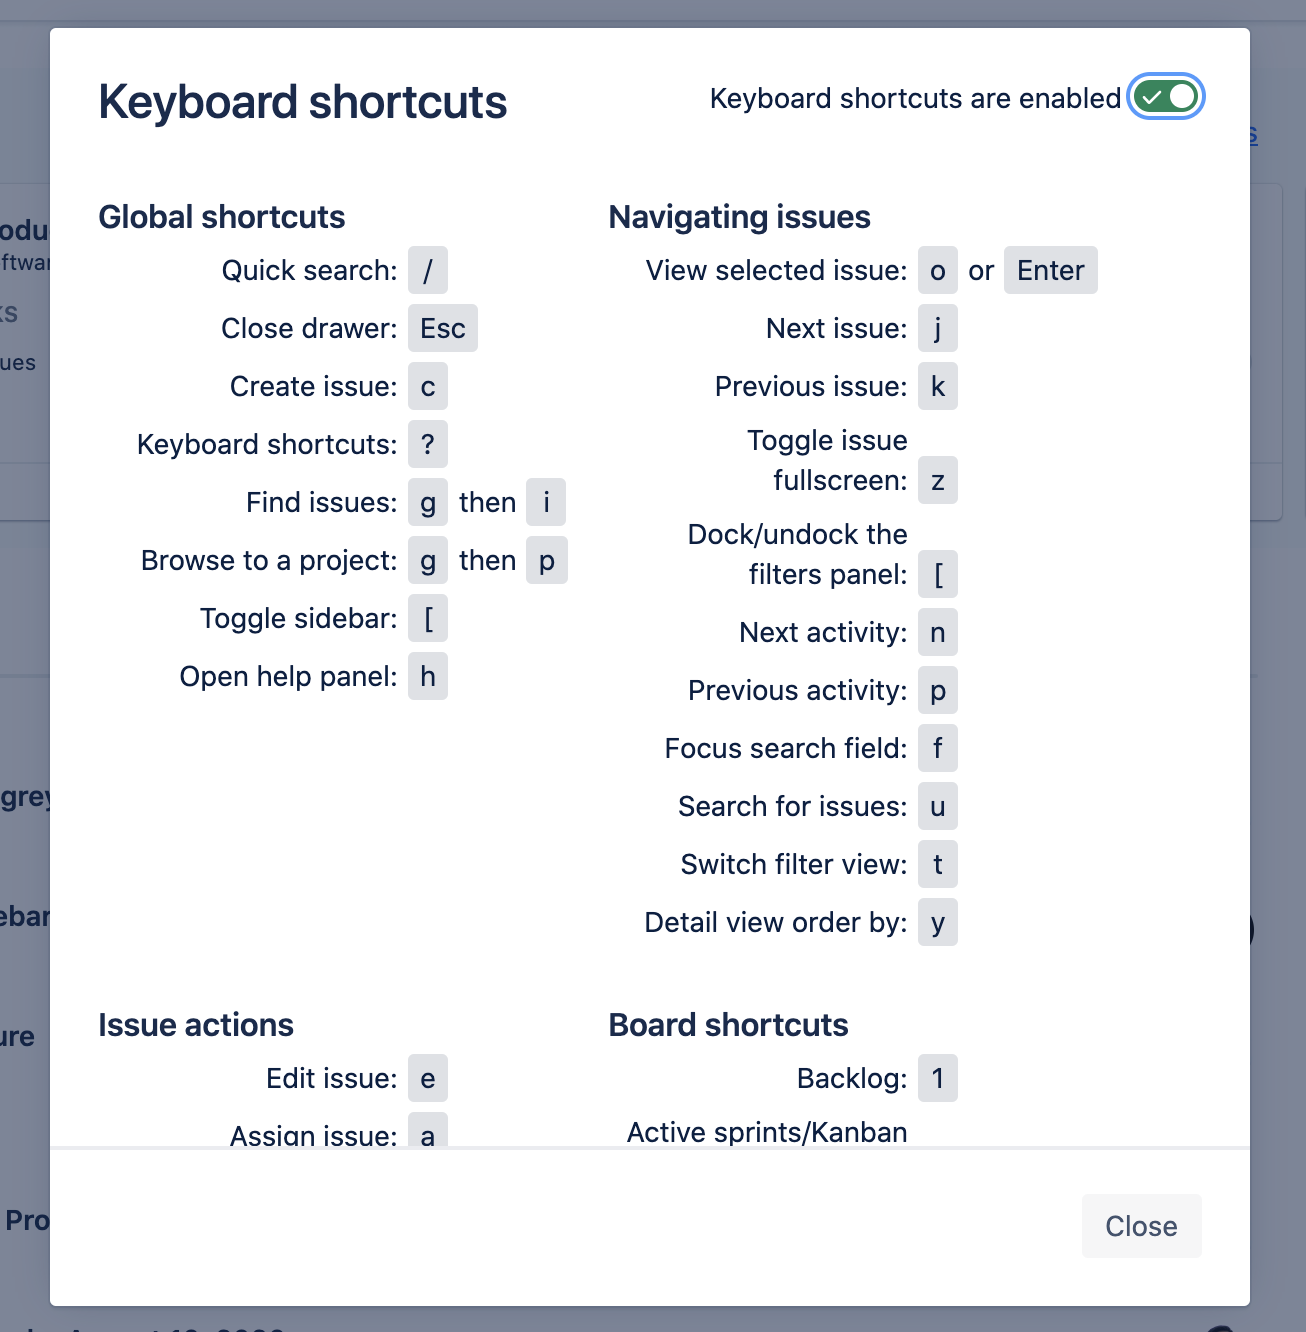This screenshot has width=1306, height=1332.
Task: Click the 'i' badge after 'then' in Find issues
Action: pos(546,502)
